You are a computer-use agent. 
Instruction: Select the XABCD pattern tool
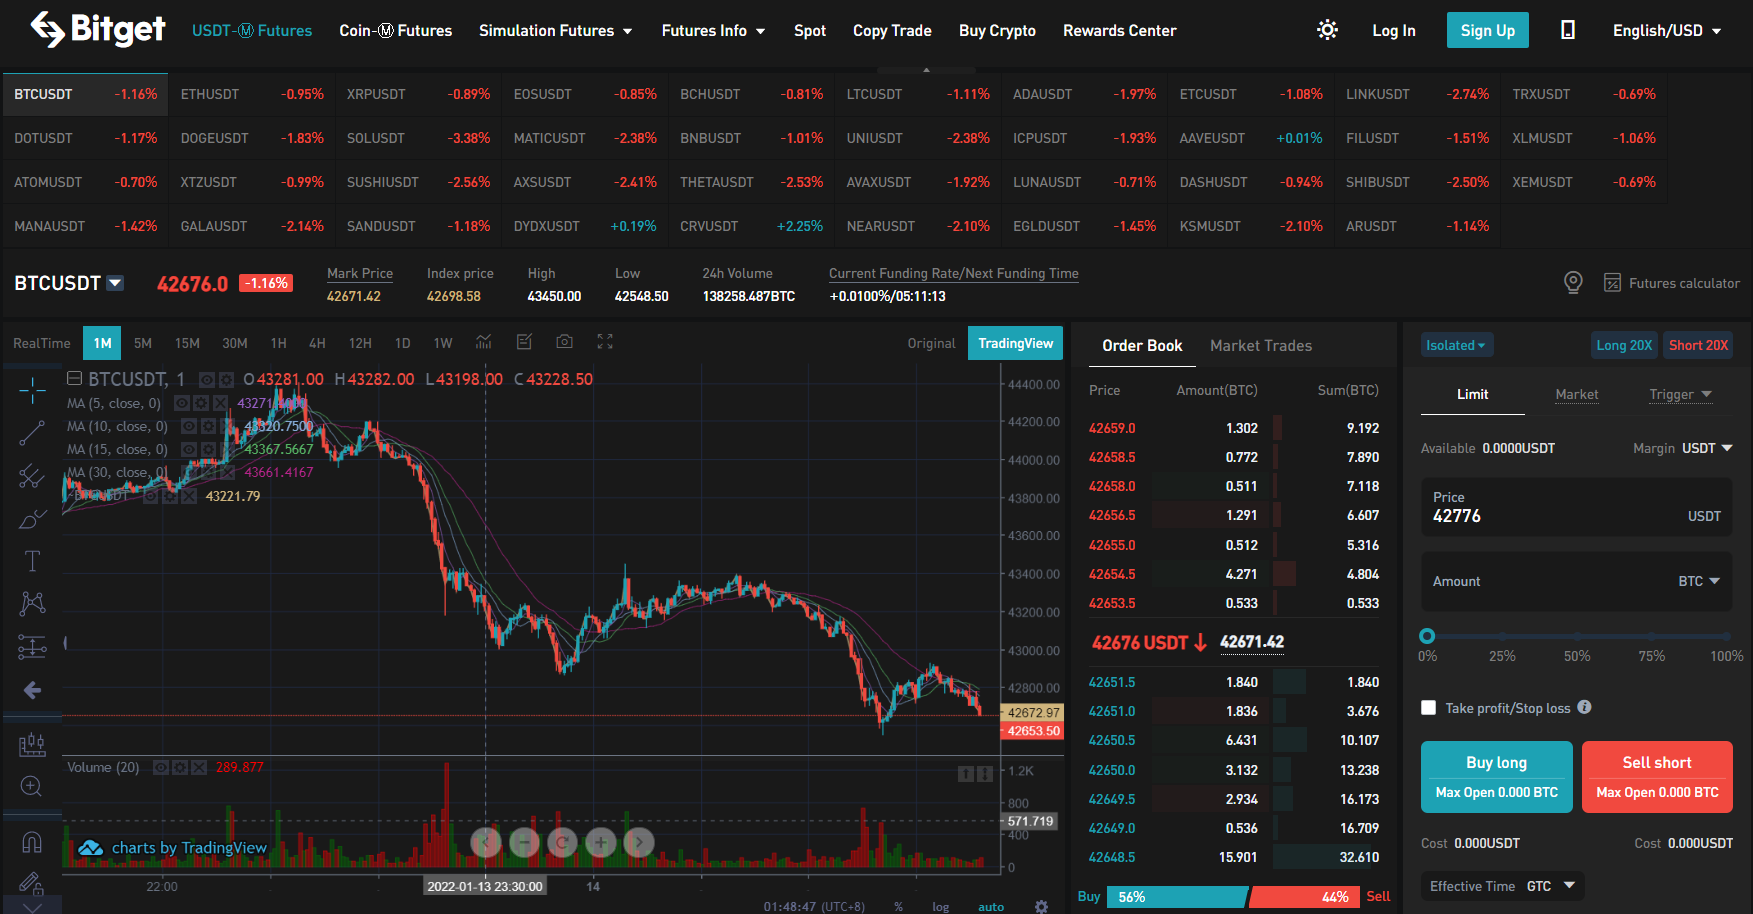click(32, 603)
